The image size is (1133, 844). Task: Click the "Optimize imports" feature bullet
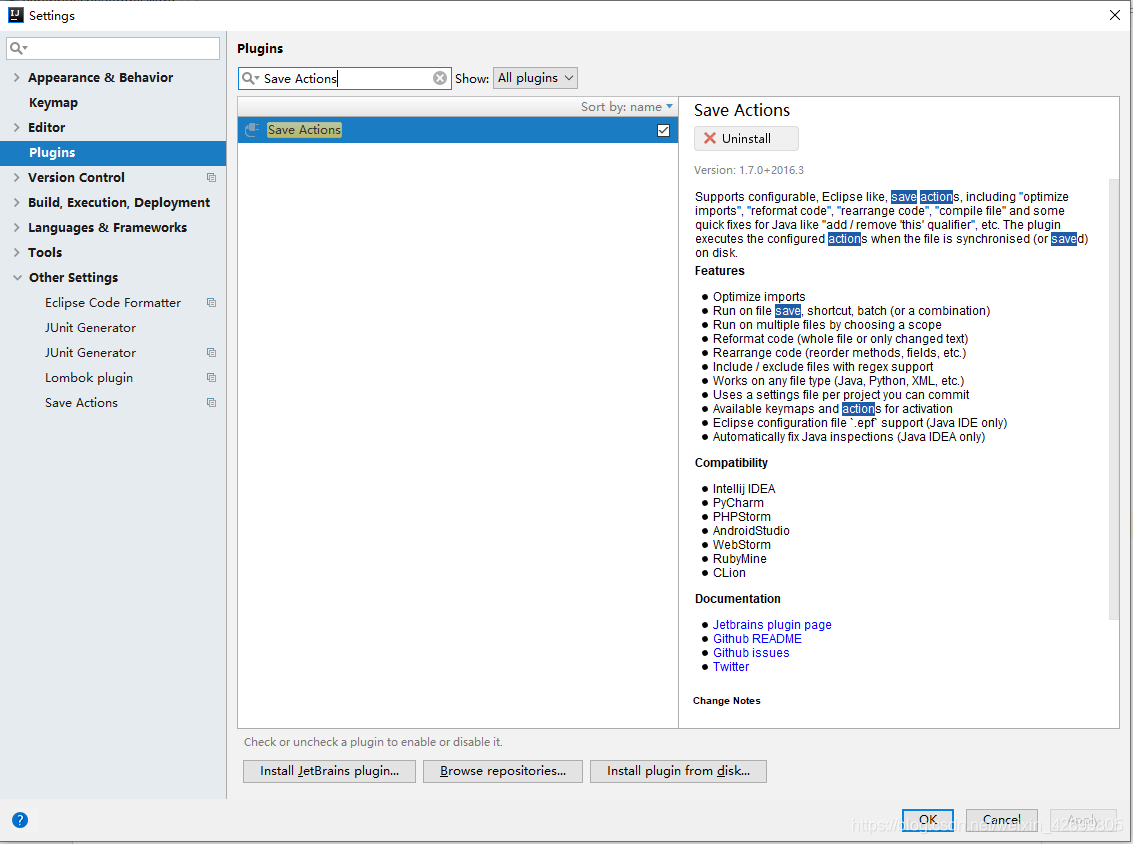pyautogui.click(x=759, y=297)
